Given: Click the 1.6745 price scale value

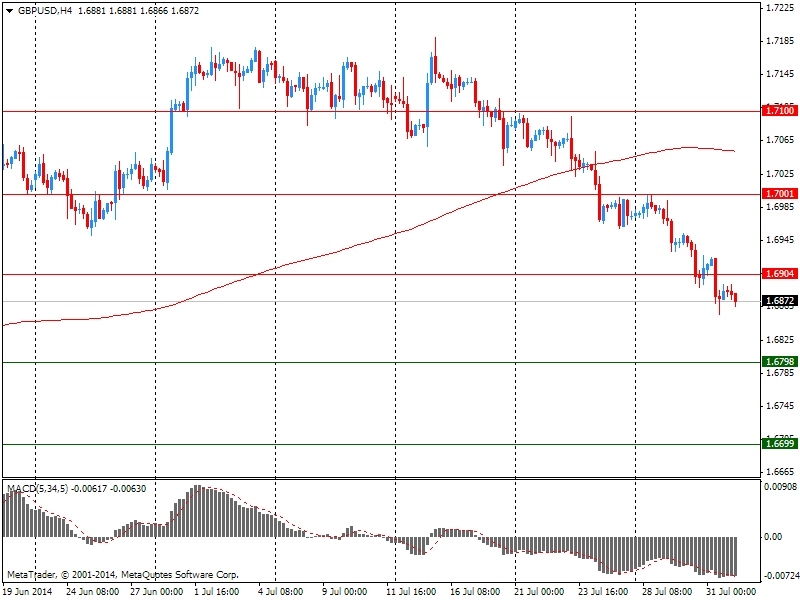Looking at the screenshot, I should click(x=781, y=406).
